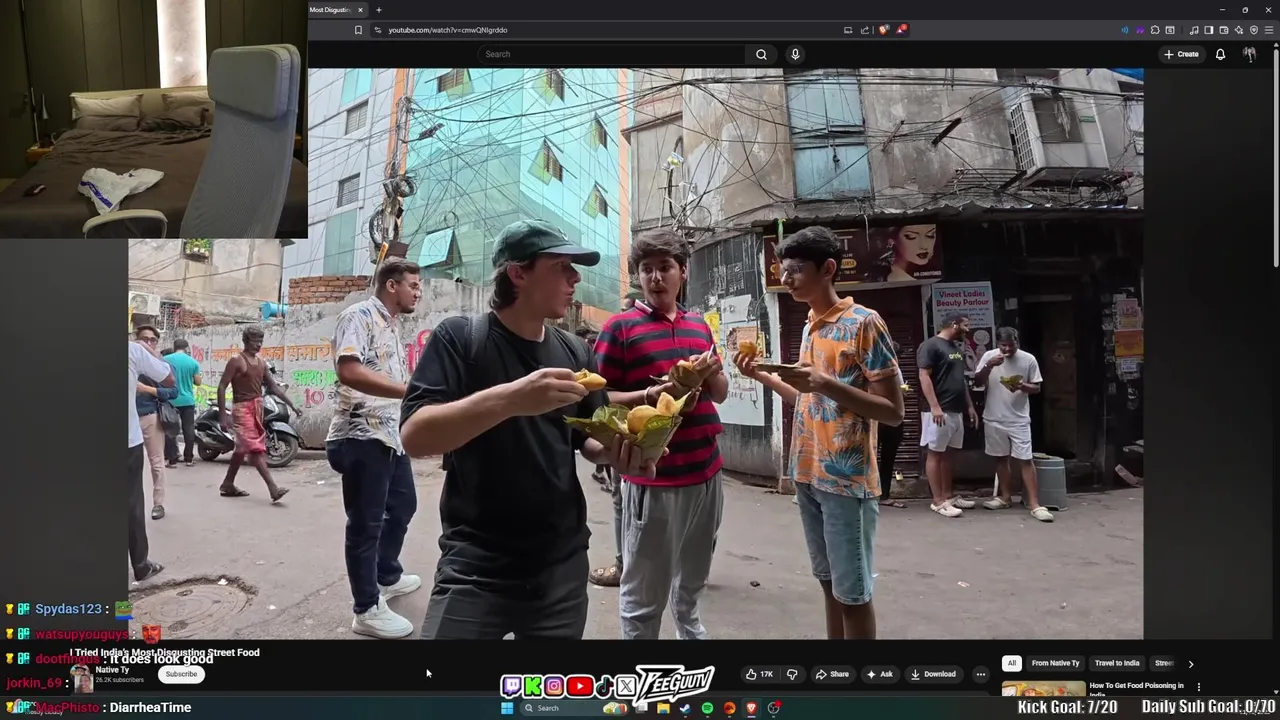Open options menu for recommended video
1280x720 pixels.
point(1198,687)
